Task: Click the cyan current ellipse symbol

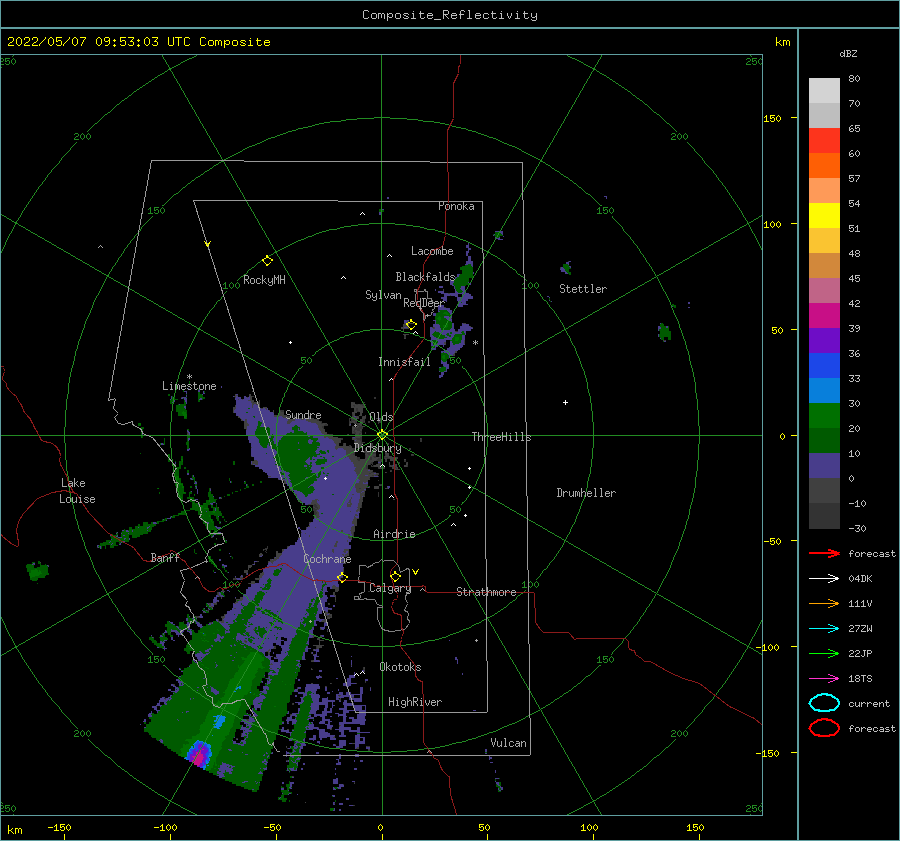Action: tap(824, 703)
